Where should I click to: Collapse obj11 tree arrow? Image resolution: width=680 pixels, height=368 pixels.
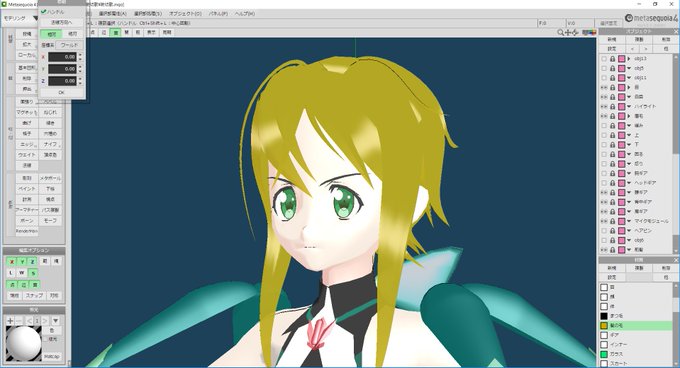tap(629, 78)
